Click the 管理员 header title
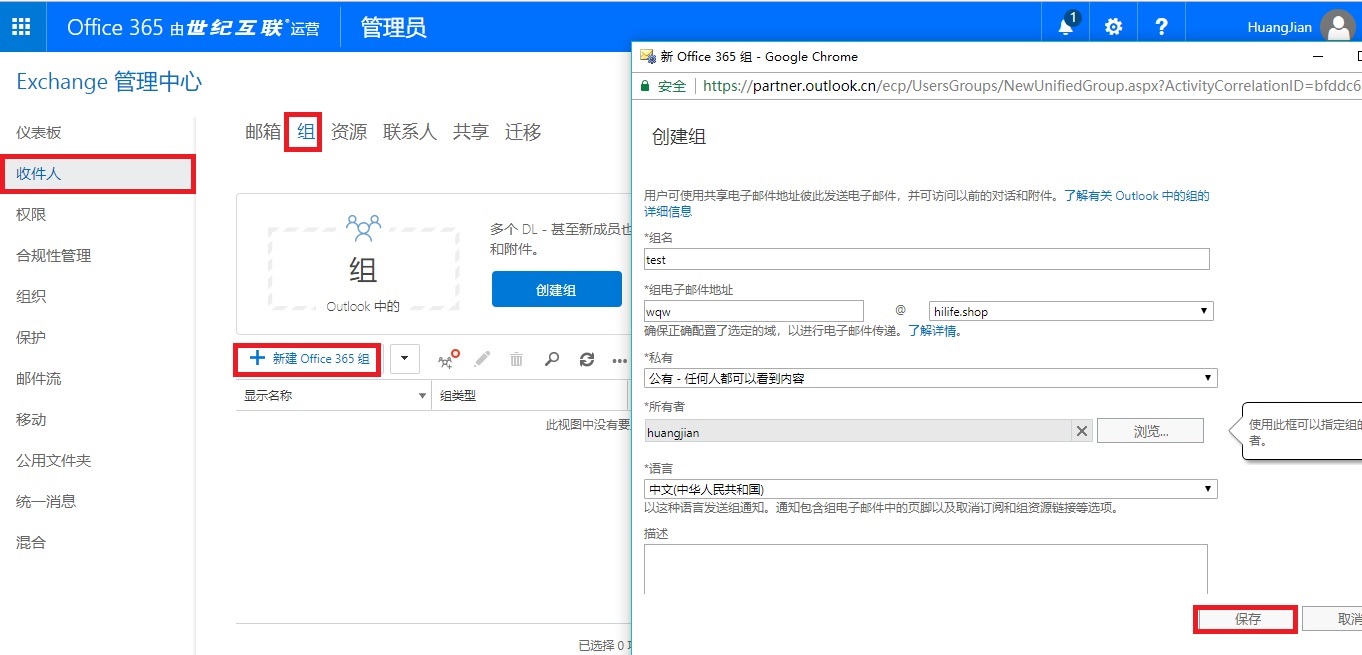 pos(394,27)
